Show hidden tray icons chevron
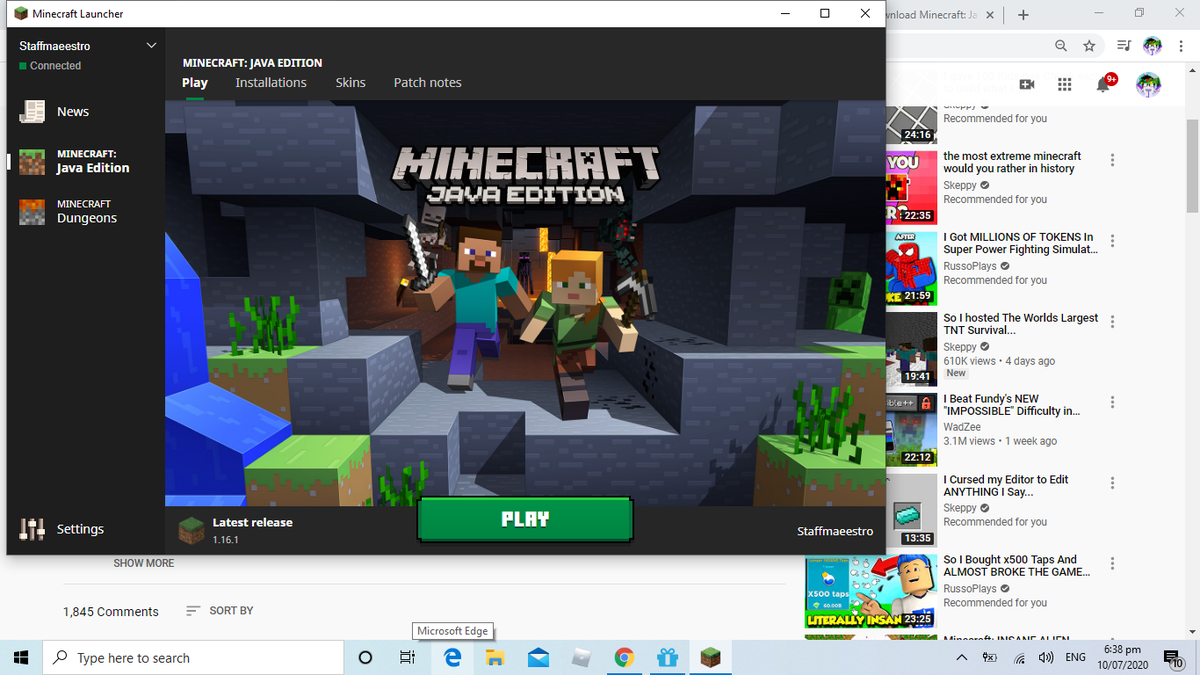Screen dimensions: 1200x675 tap(962, 658)
